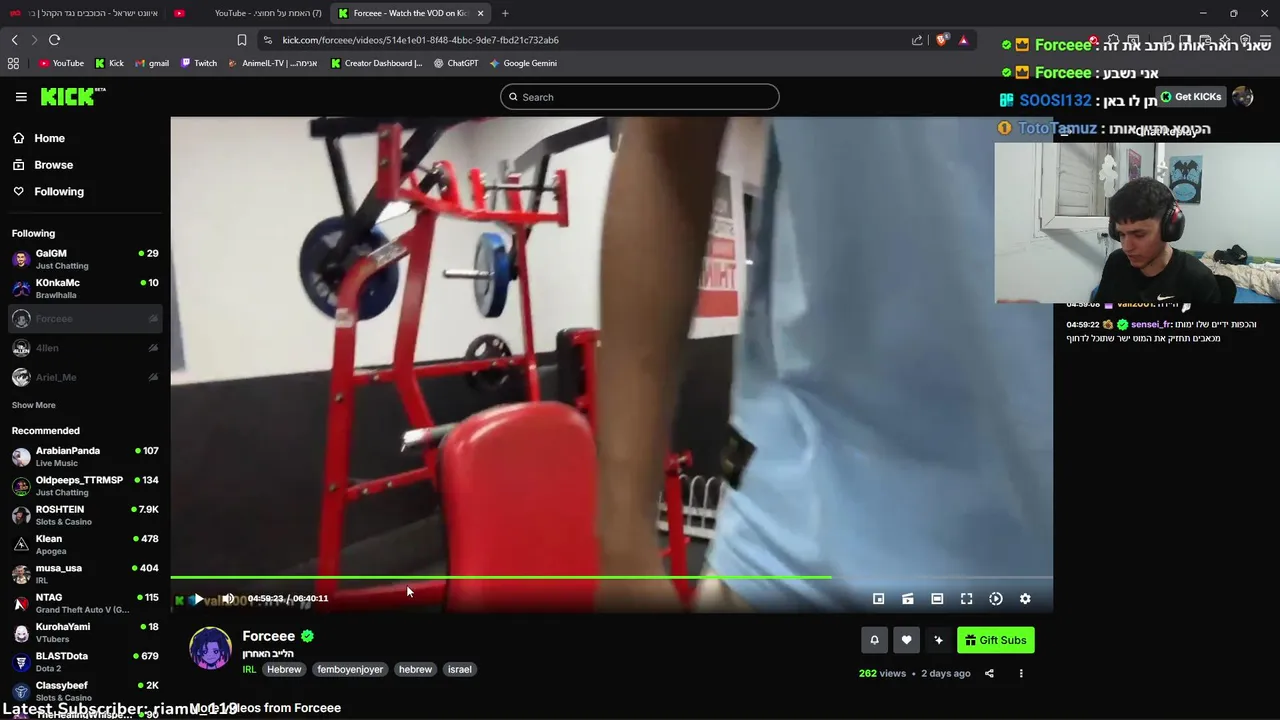
Task: Toggle follow with the heart button
Action: click(x=906, y=640)
